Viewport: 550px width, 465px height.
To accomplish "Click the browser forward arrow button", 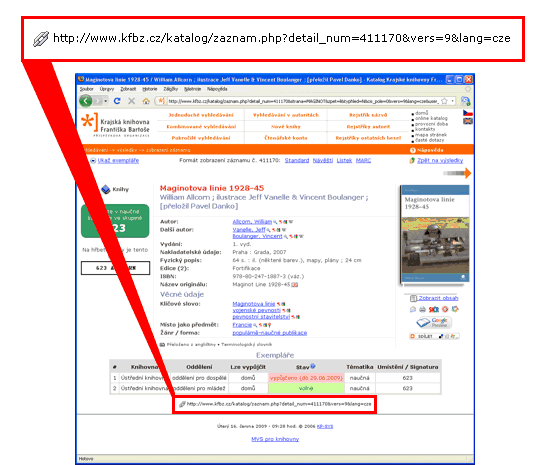I will tap(98, 101).
